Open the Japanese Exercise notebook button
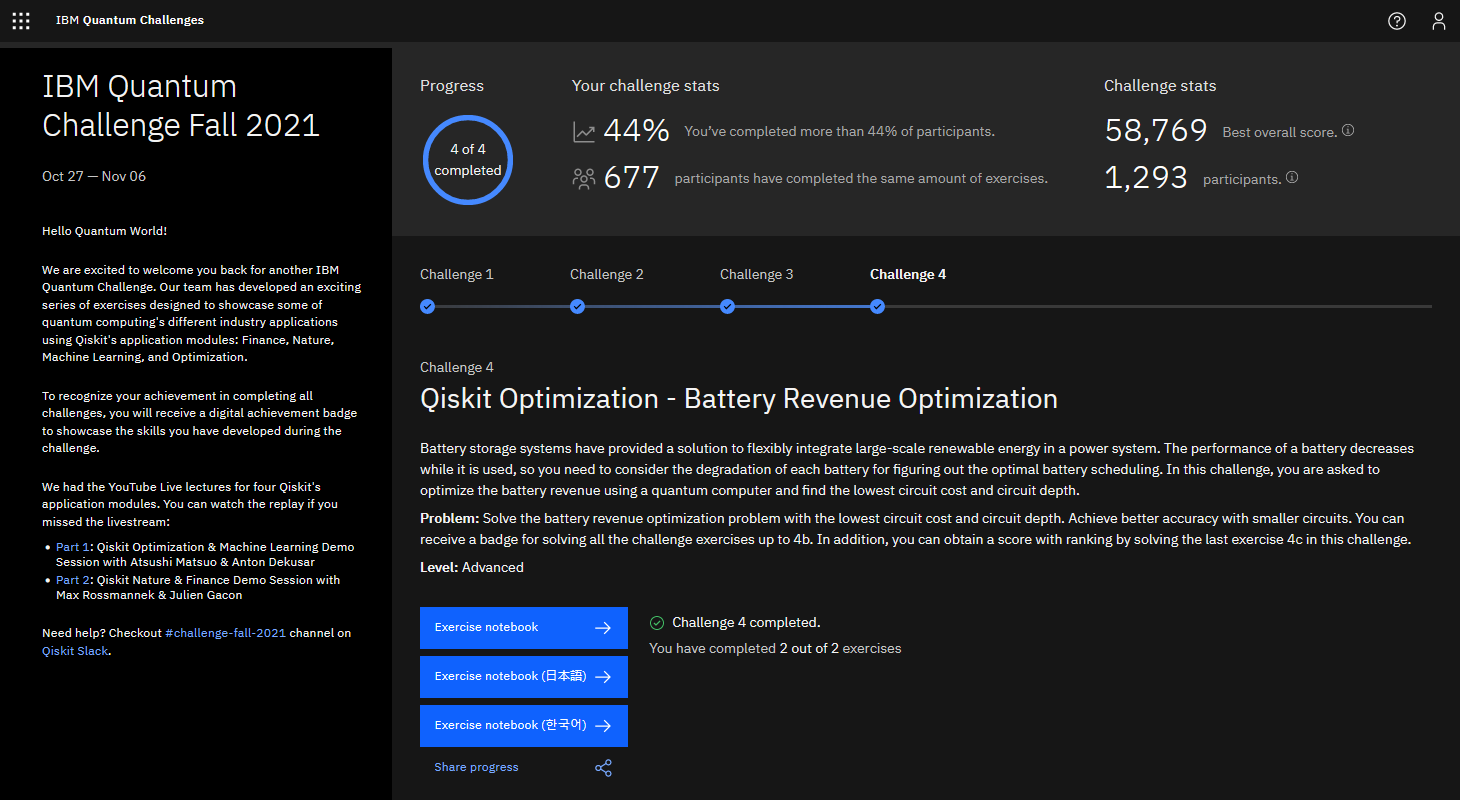Viewport: 1460px width, 800px height. pyautogui.click(x=524, y=677)
